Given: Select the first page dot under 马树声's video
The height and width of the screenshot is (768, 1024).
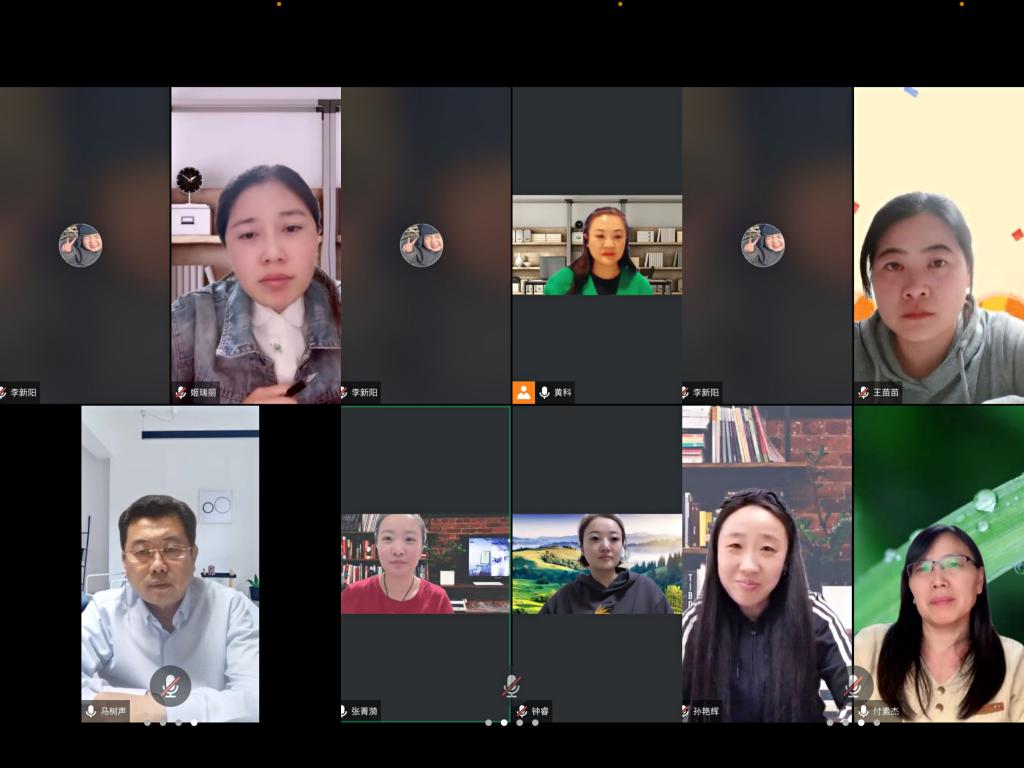Looking at the screenshot, I should click(148, 723).
